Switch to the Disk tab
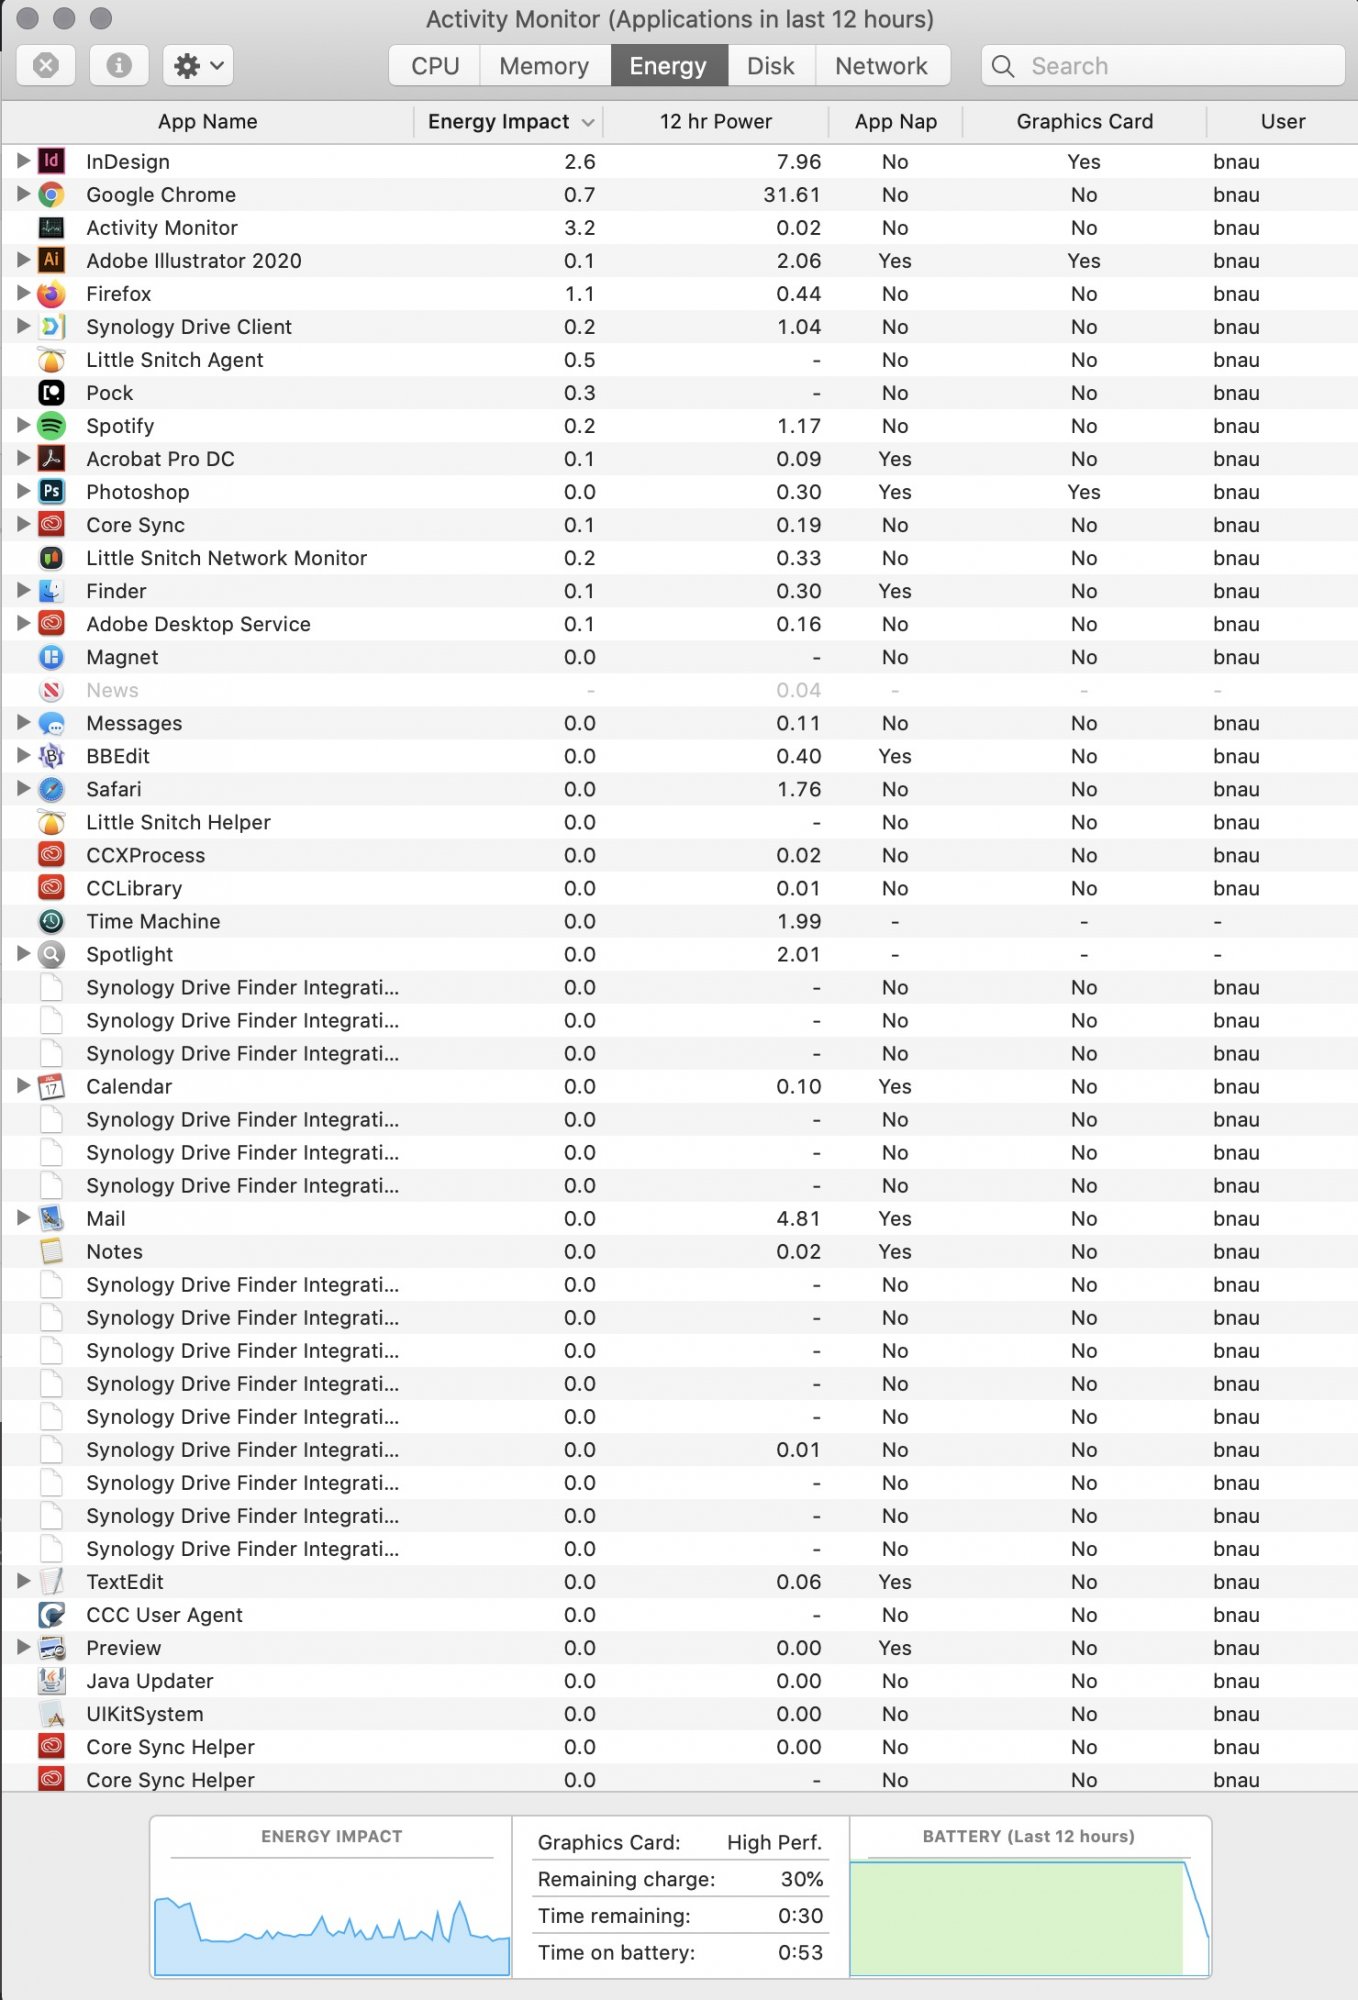Viewport: 1358px width, 2000px height. tap(771, 65)
